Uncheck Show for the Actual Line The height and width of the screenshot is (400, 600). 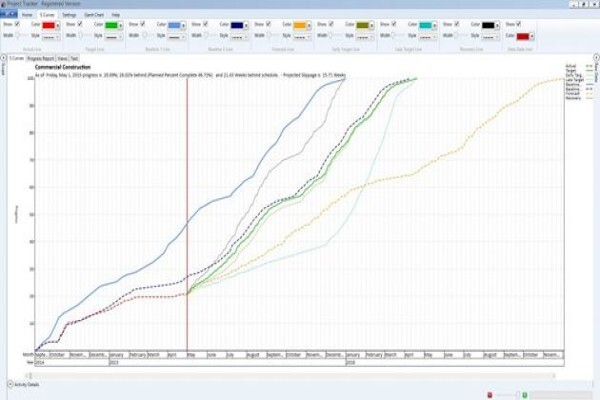coord(17,24)
